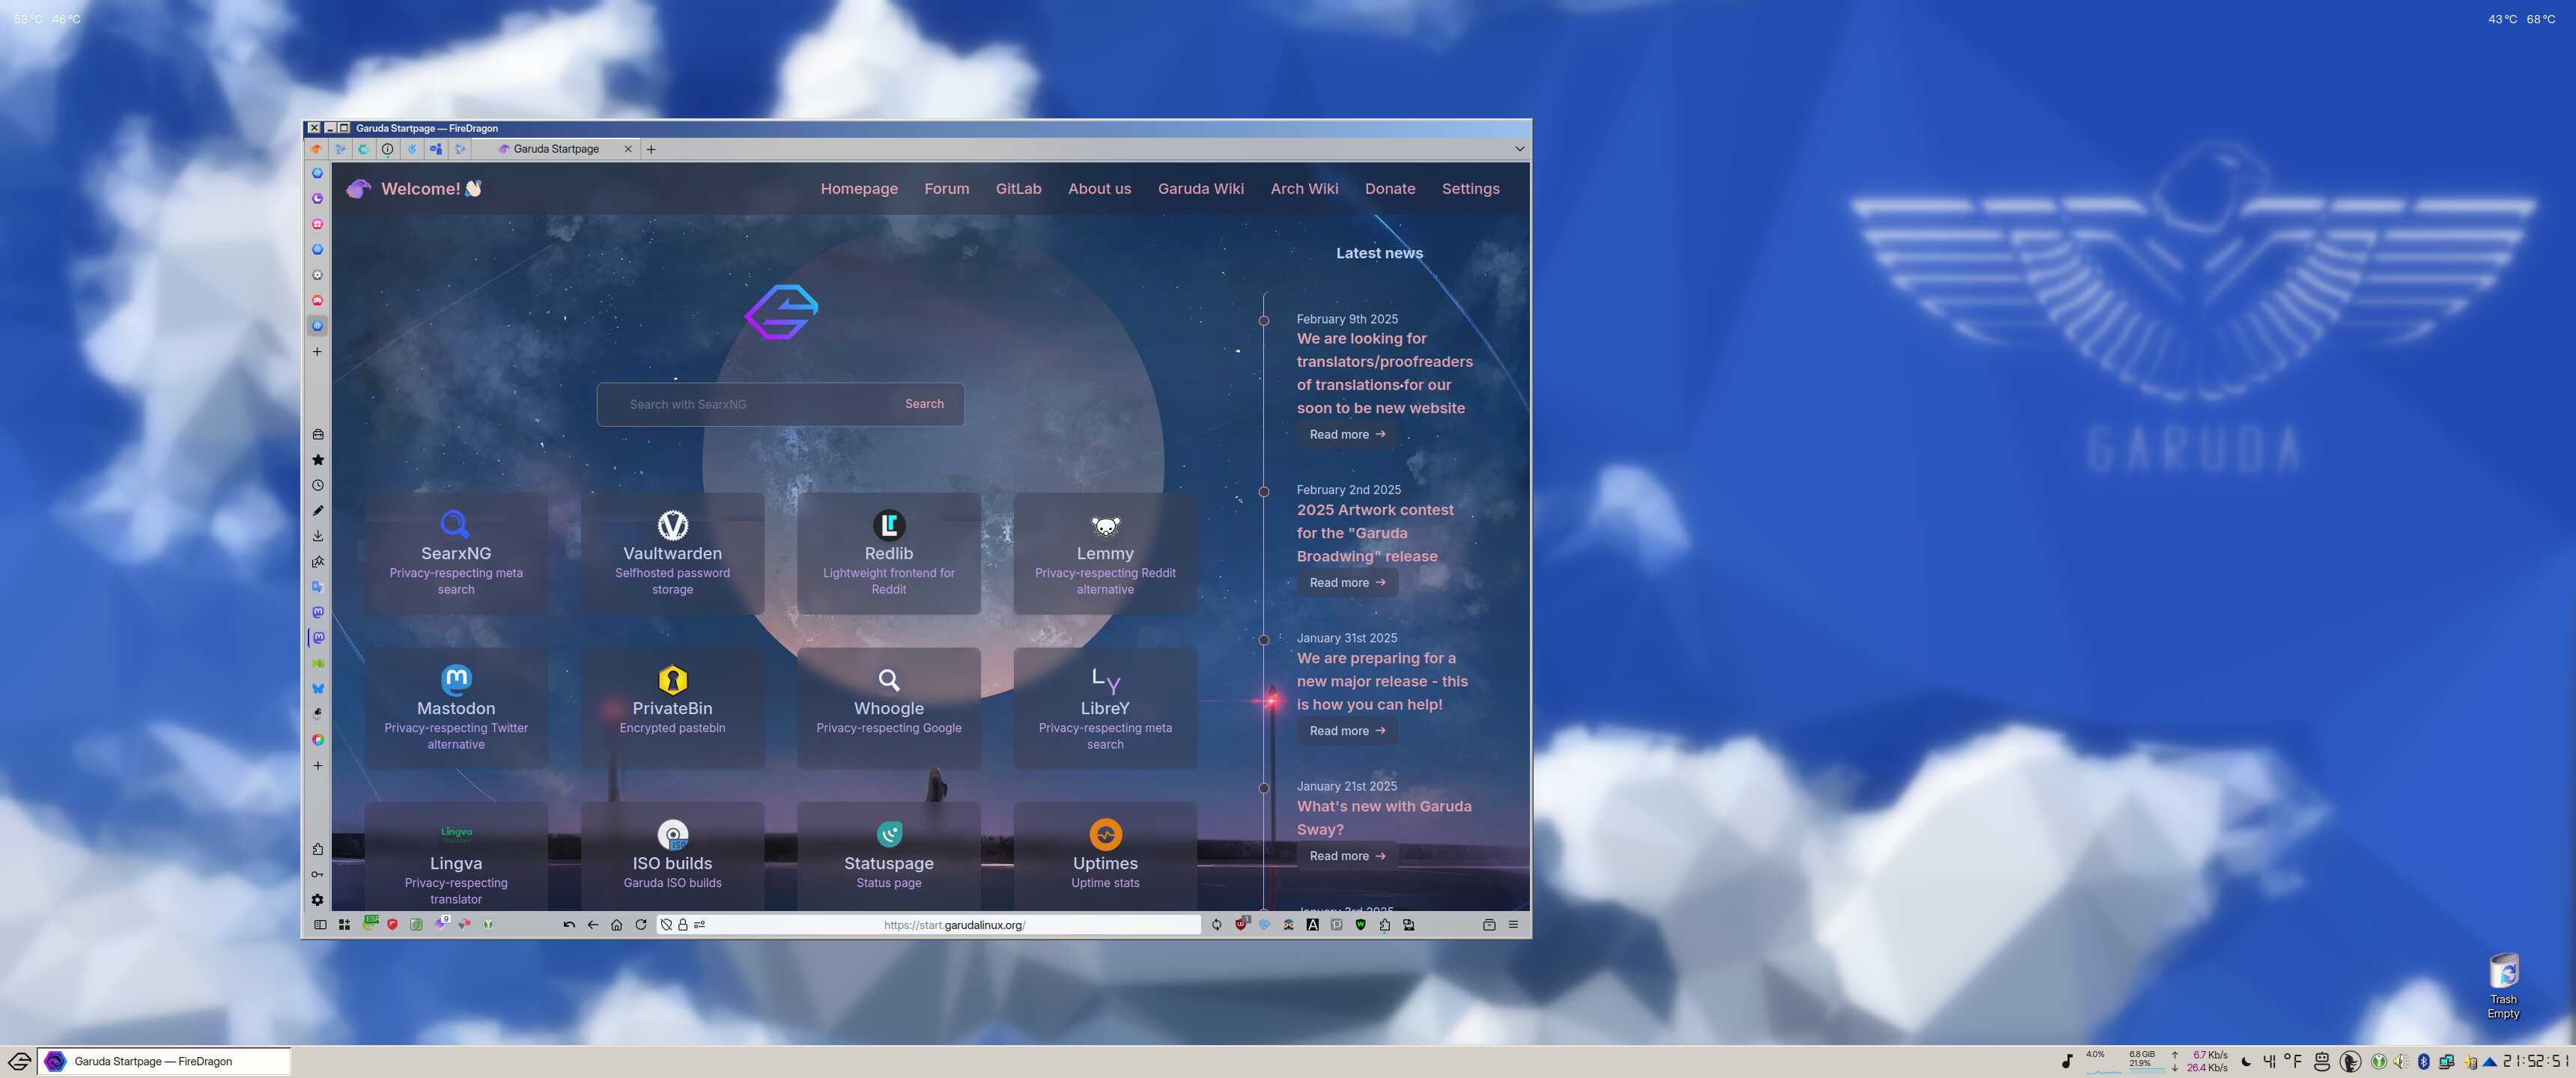2576x1078 pixels.
Task: Go back one page
Action: click(593, 925)
